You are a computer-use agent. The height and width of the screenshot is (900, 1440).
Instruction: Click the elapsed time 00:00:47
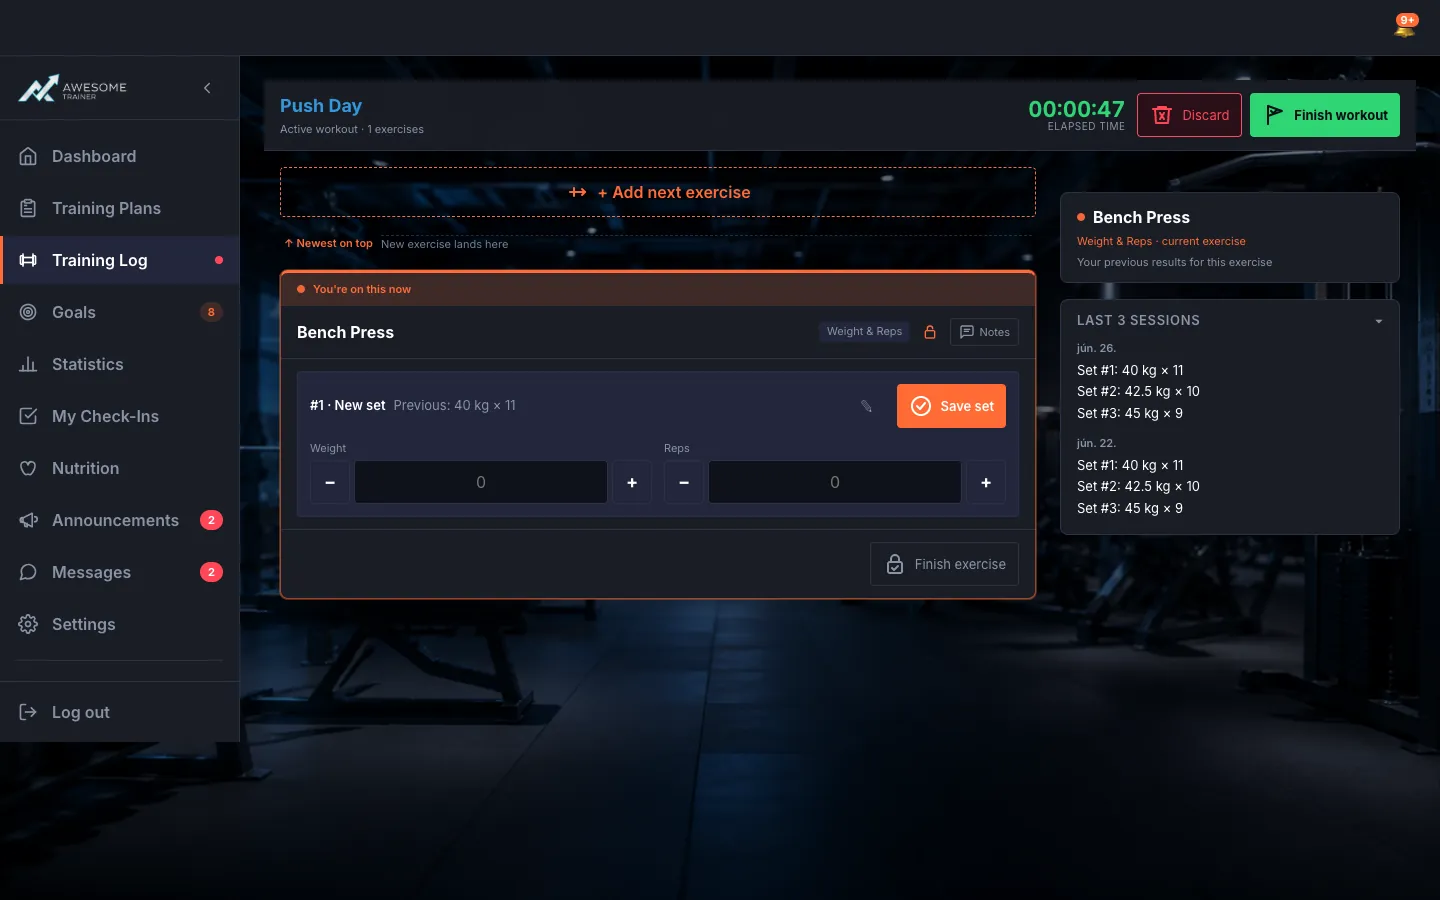(x=1076, y=108)
